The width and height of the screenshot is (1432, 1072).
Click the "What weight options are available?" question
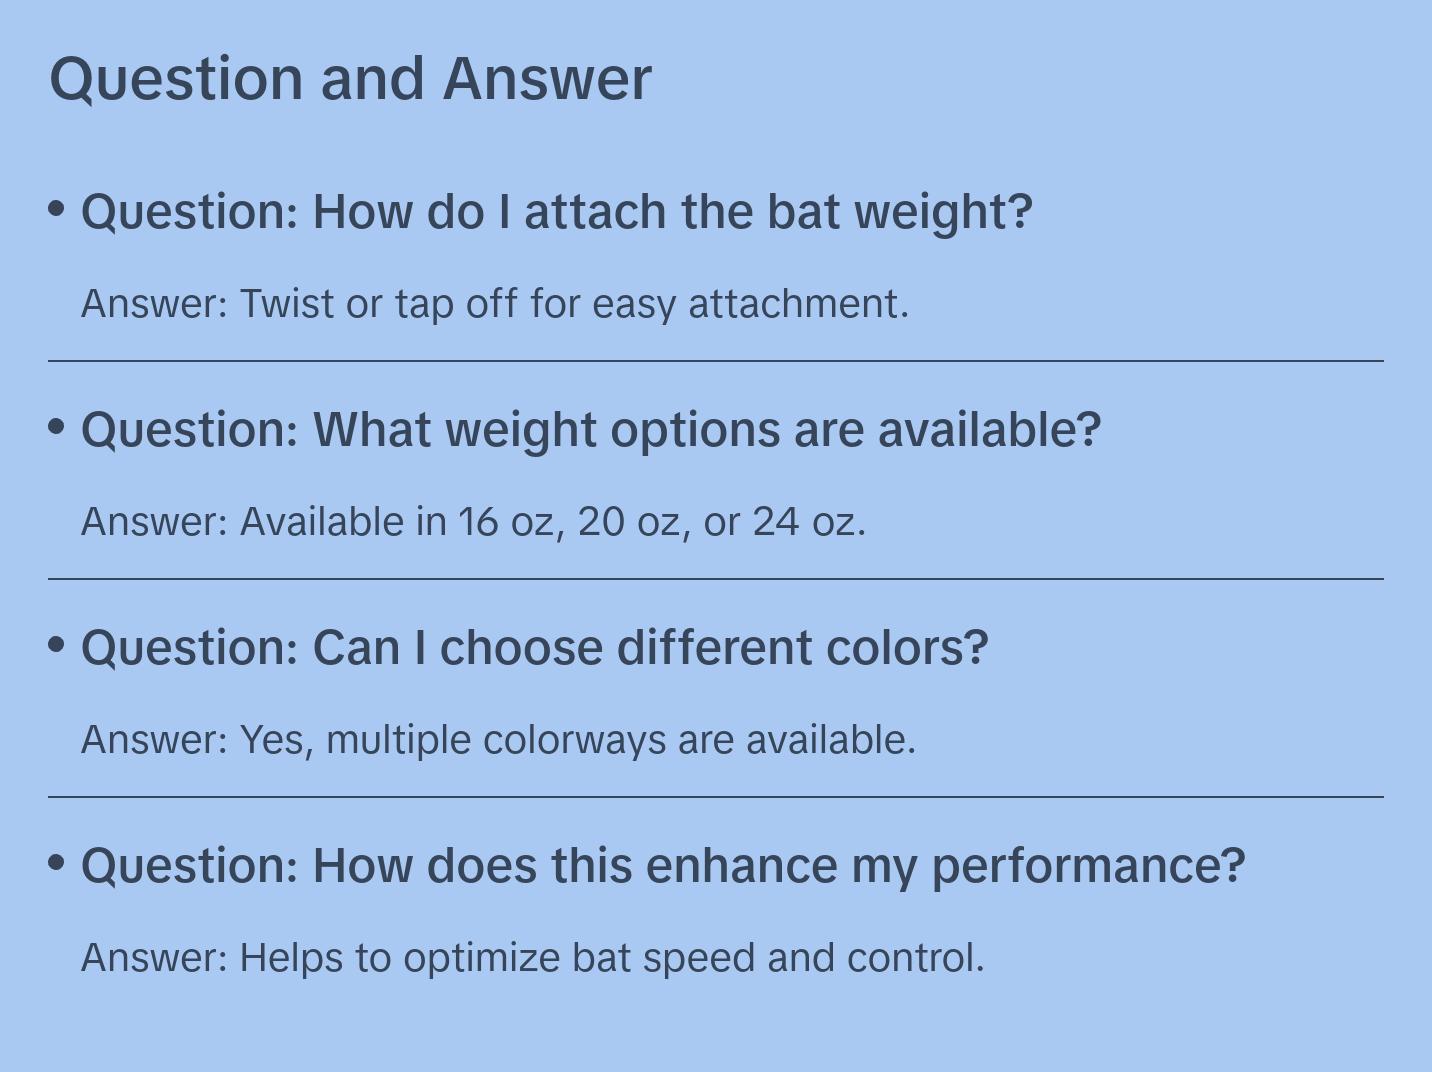point(590,430)
